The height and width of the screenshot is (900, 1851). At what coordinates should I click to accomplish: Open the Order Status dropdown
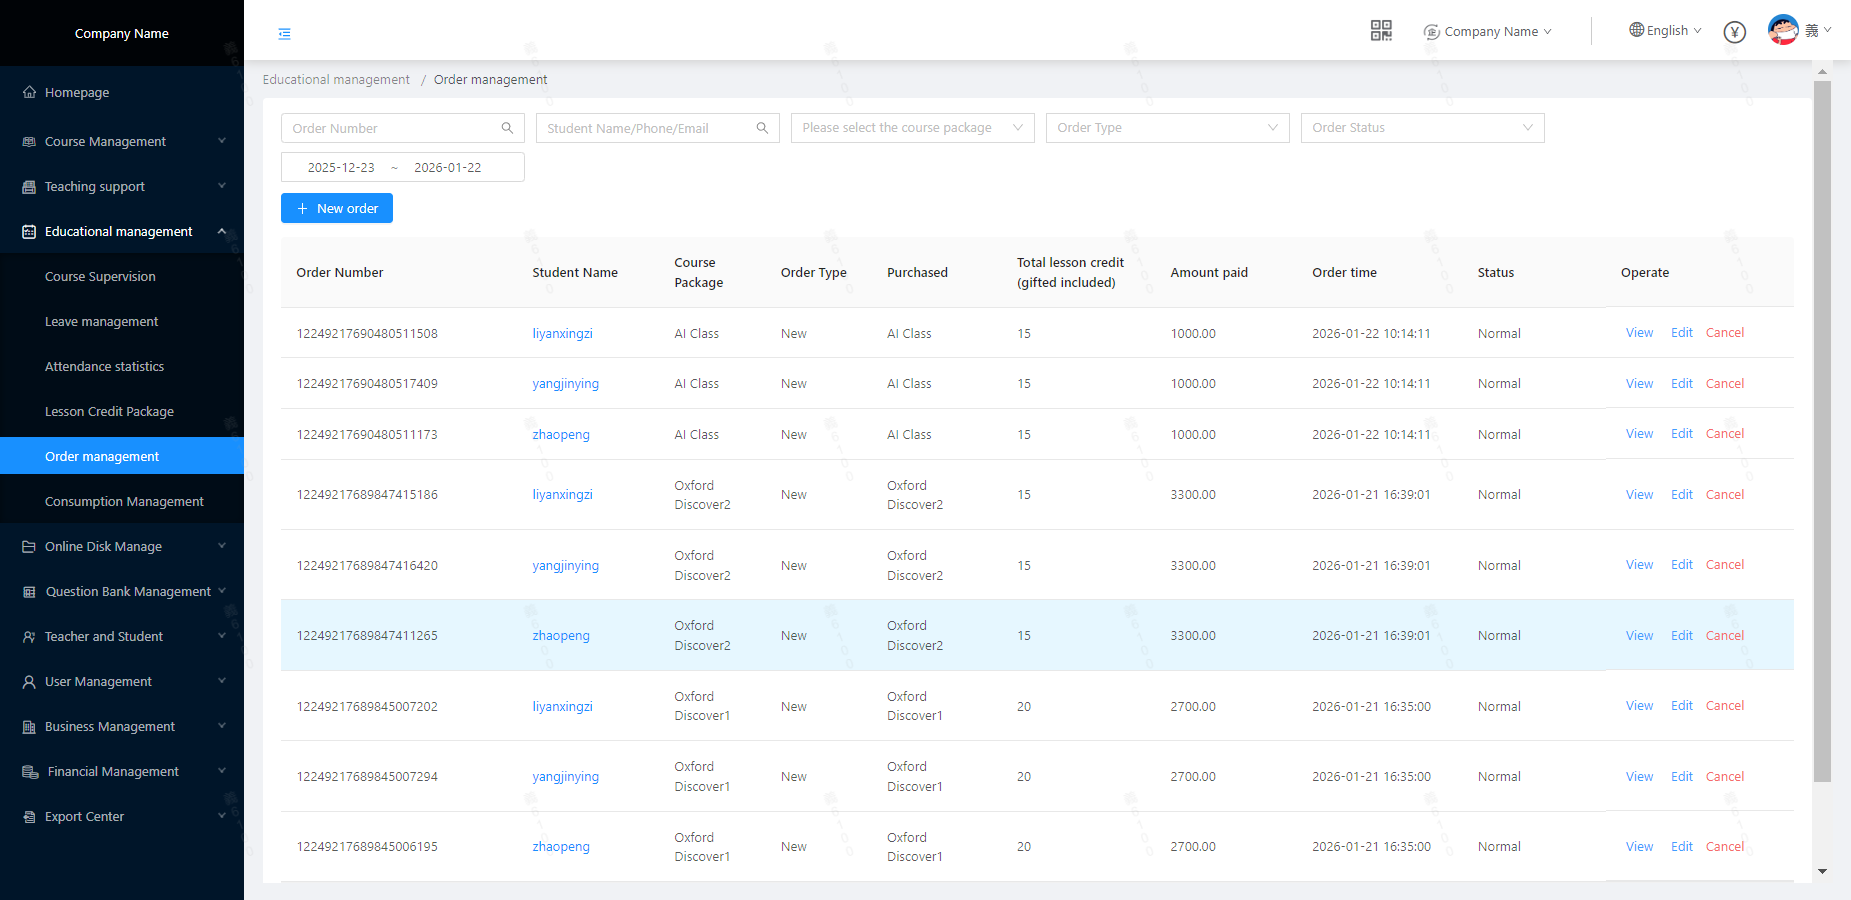pos(1422,128)
